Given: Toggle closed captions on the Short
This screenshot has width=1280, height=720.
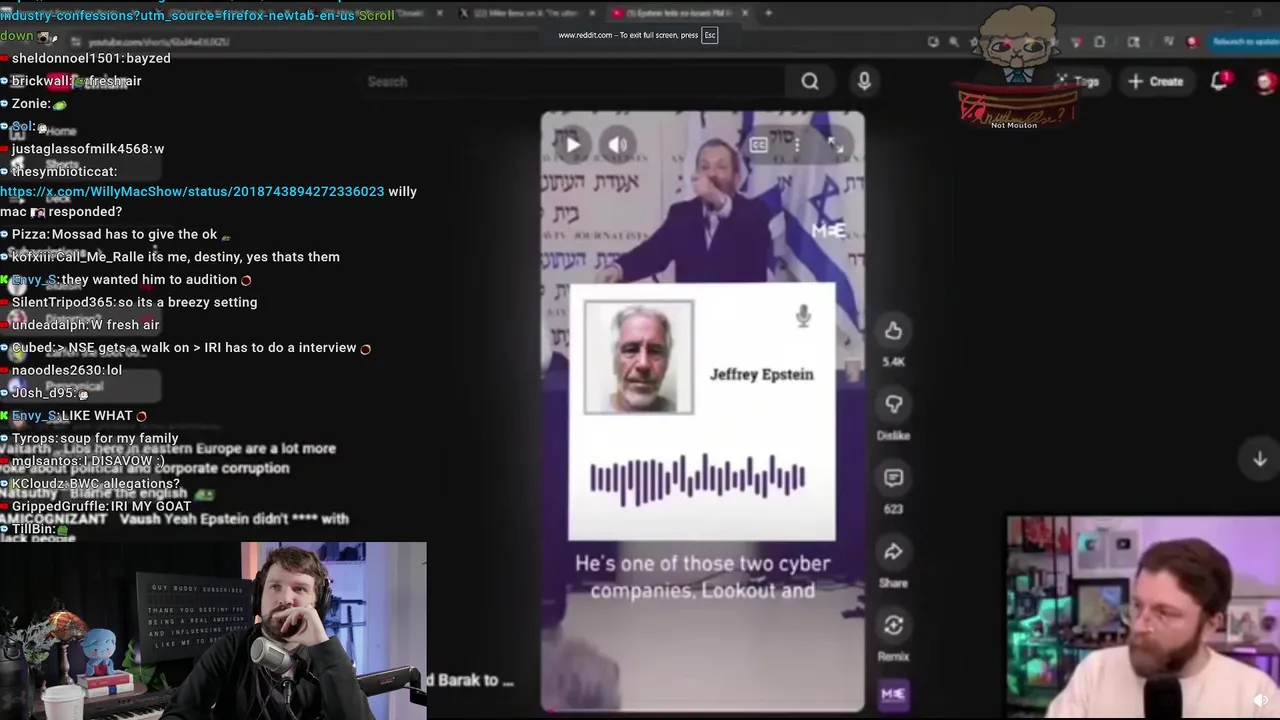Looking at the screenshot, I should tap(758, 146).
